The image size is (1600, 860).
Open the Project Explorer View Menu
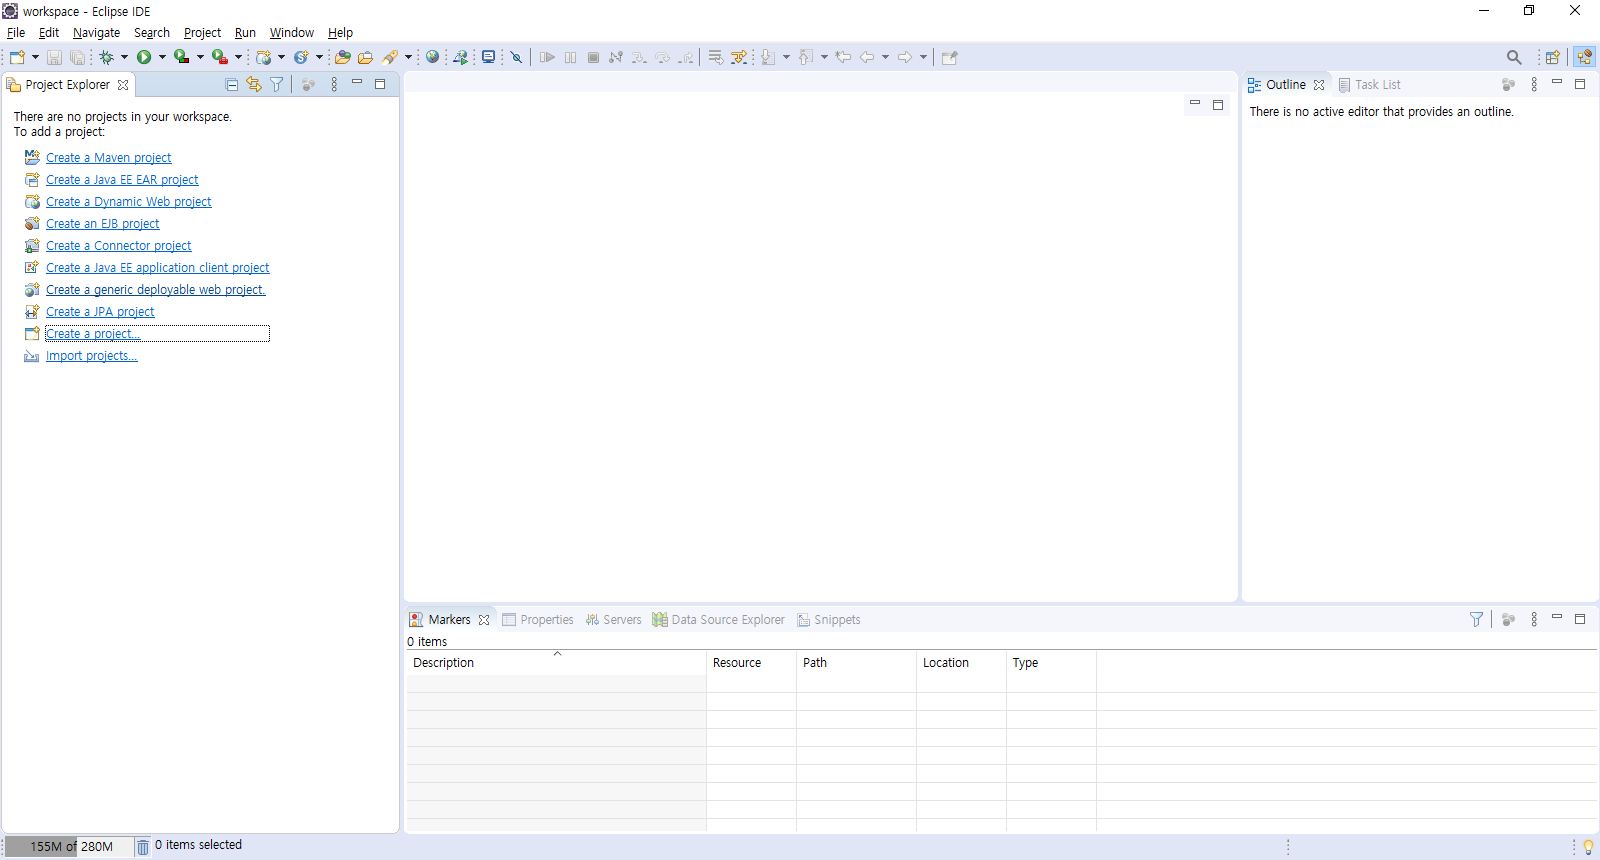334,85
